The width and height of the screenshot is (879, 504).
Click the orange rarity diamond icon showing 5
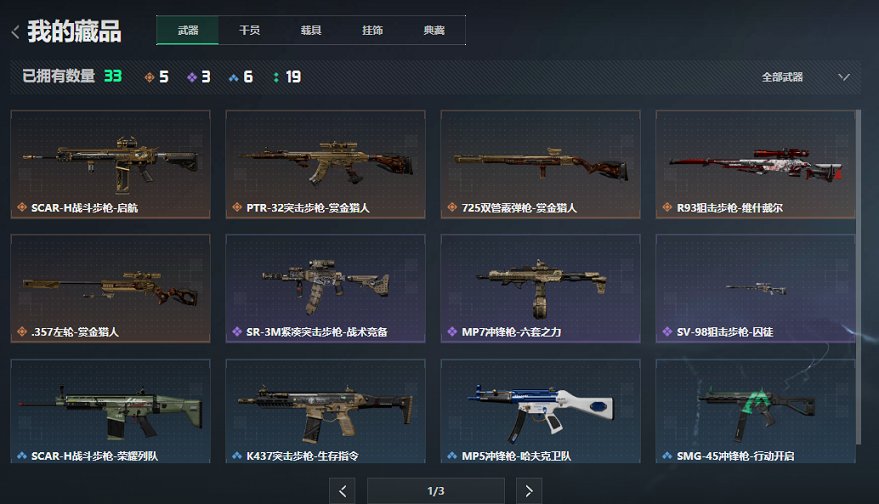[149, 77]
